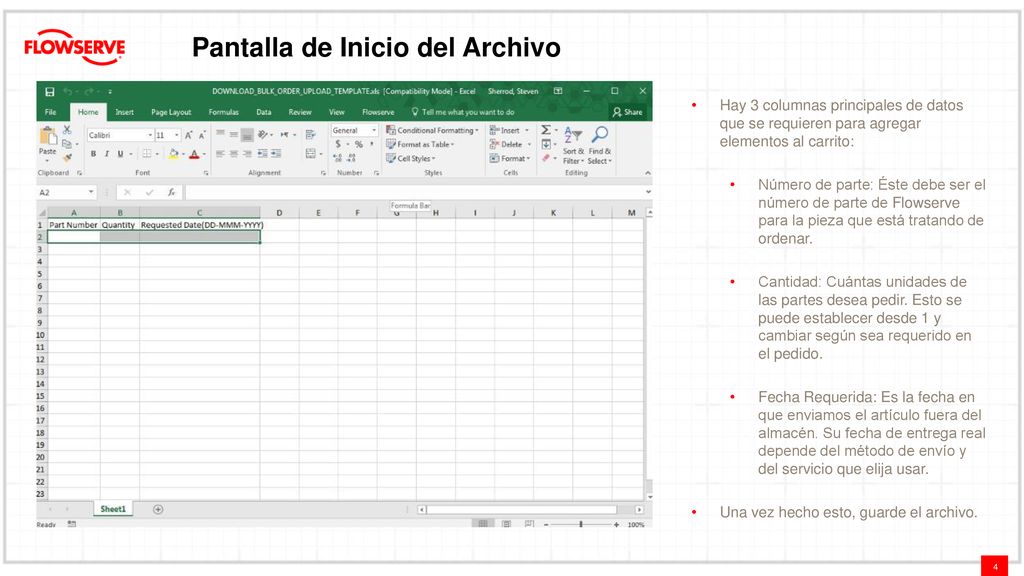The height and width of the screenshot is (576, 1024).
Task: Click the Insert Function fx icon
Action: click(x=171, y=192)
